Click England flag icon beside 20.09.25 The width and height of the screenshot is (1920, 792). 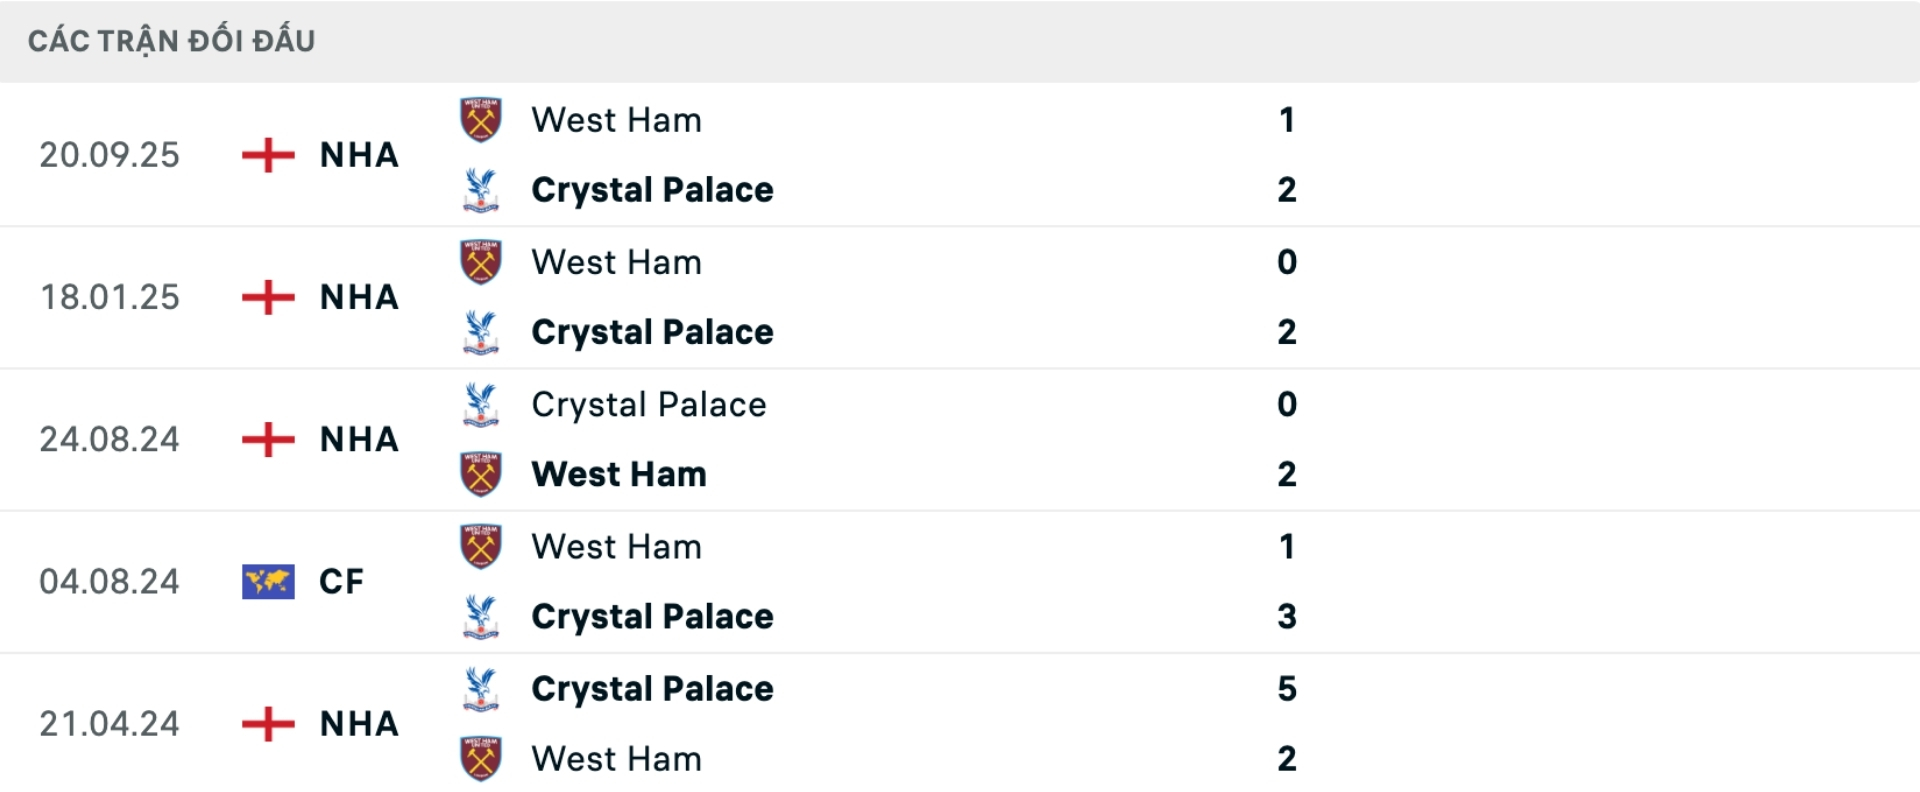(x=268, y=155)
